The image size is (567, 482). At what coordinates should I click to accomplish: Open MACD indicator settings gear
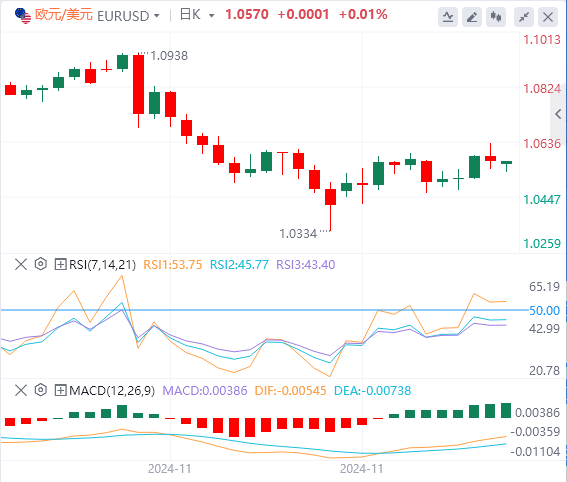(x=41, y=390)
